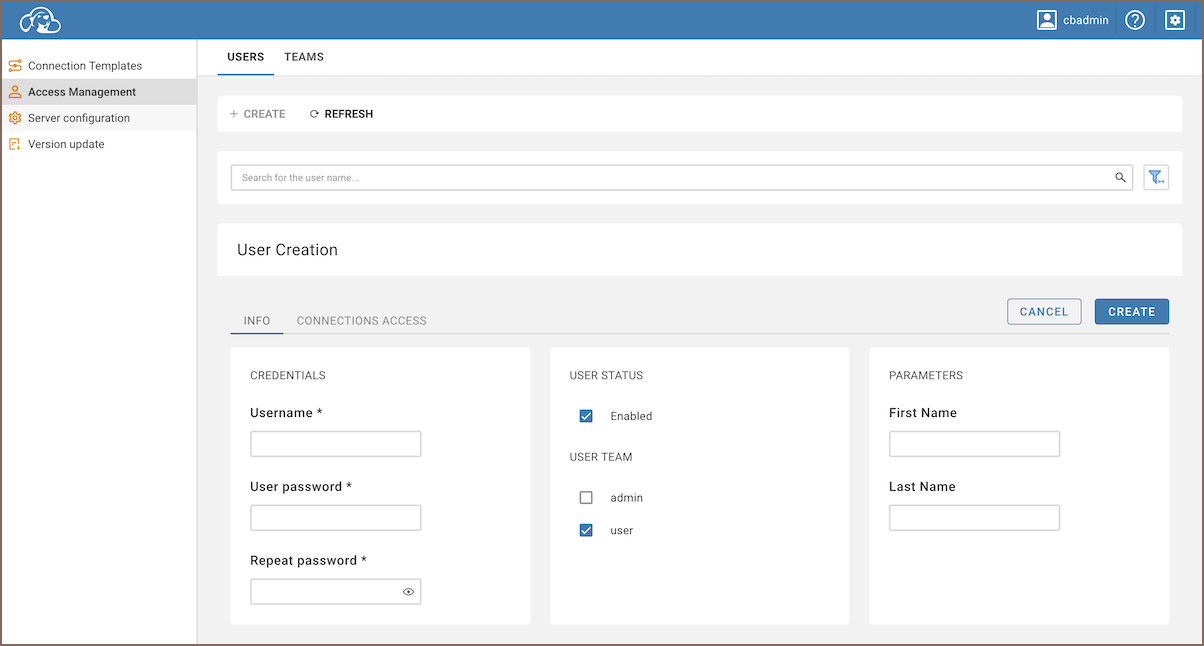Uncheck the user team checkbox
The height and width of the screenshot is (646, 1204).
(586, 531)
